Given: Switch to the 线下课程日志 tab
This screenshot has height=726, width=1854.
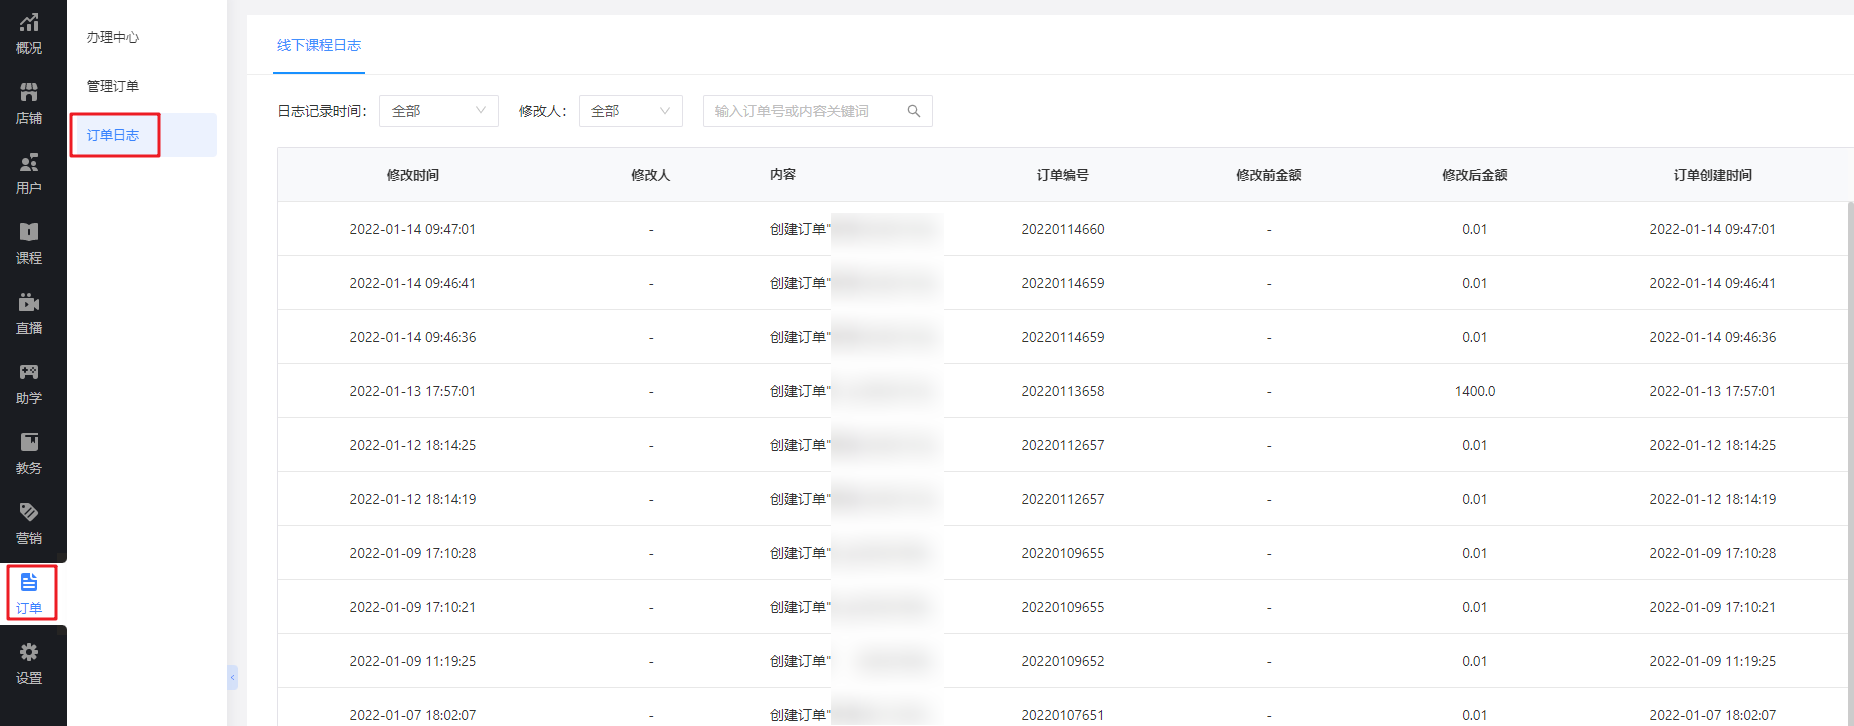Looking at the screenshot, I should tap(319, 45).
